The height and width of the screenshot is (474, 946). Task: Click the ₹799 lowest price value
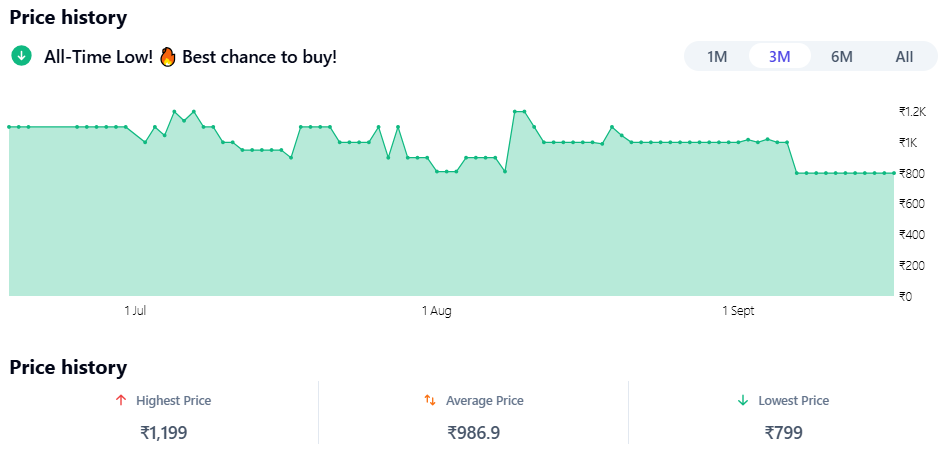coord(784,433)
